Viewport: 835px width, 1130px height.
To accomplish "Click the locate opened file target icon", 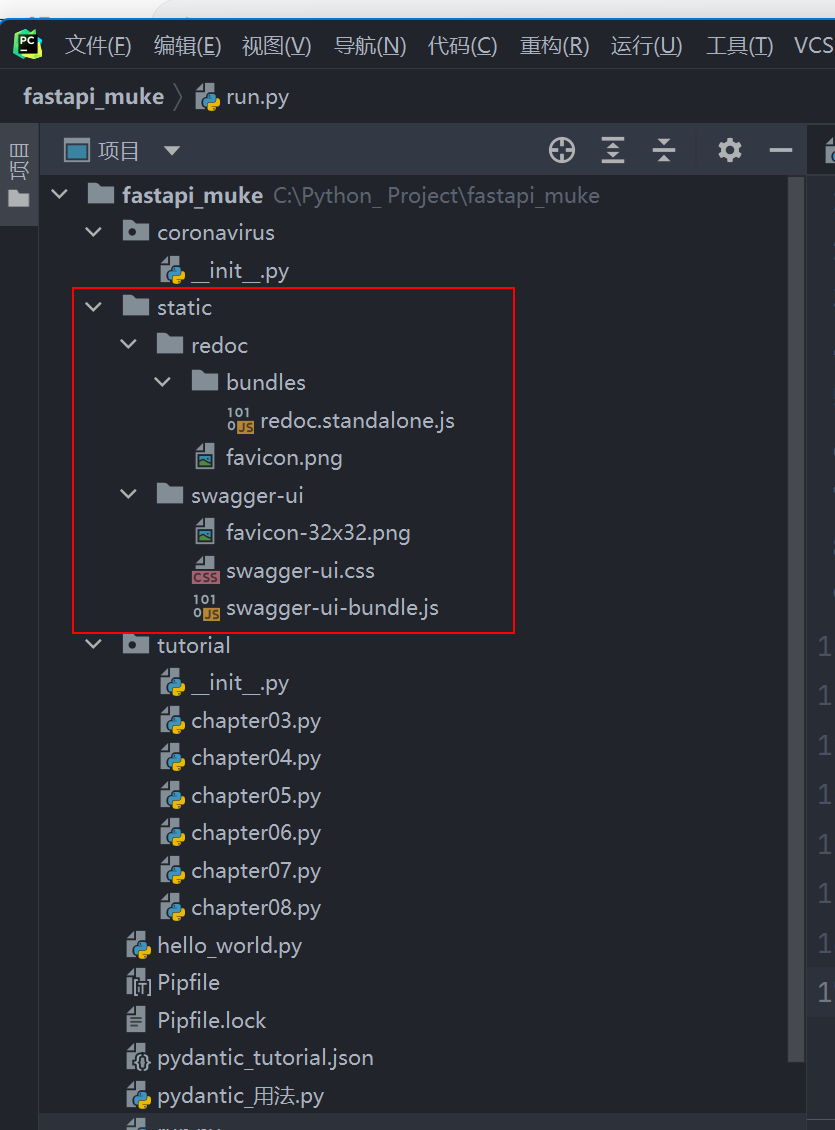I will click(561, 151).
